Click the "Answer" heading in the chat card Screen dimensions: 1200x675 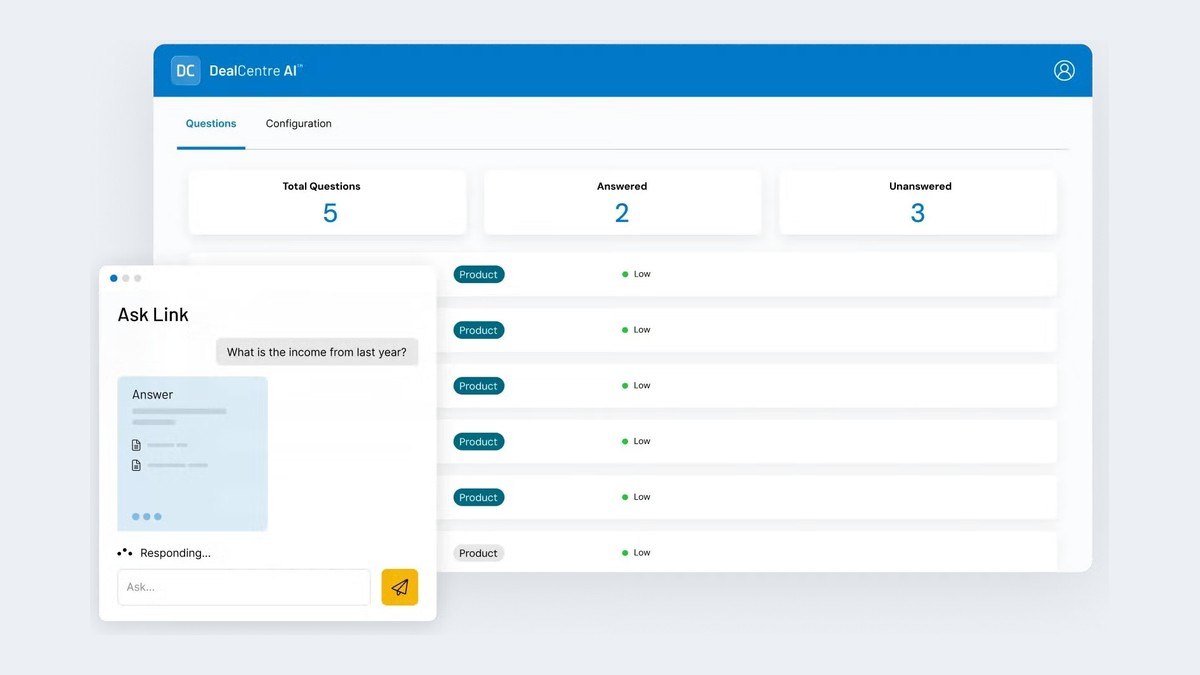tap(152, 395)
